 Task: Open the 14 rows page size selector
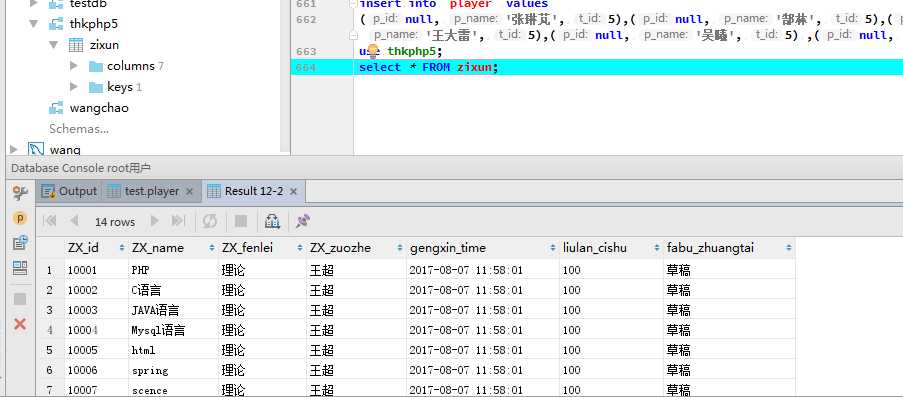115,222
